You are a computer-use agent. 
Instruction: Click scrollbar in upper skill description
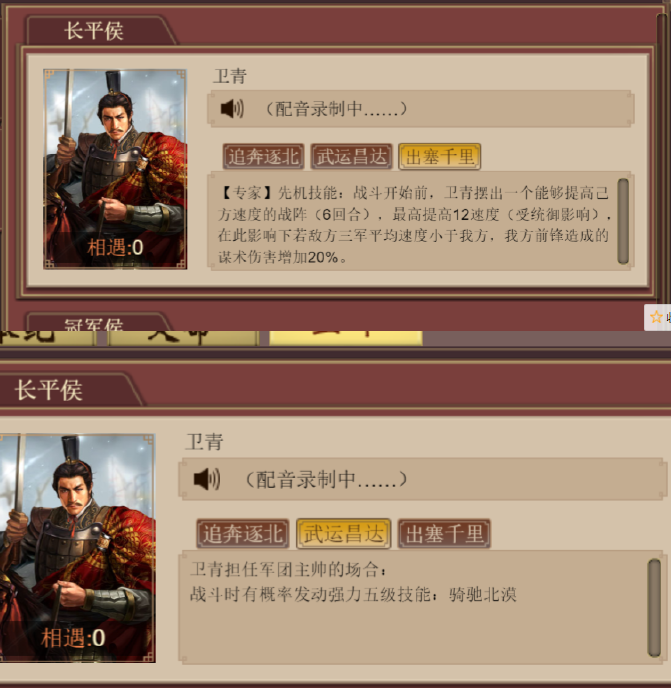623,221
